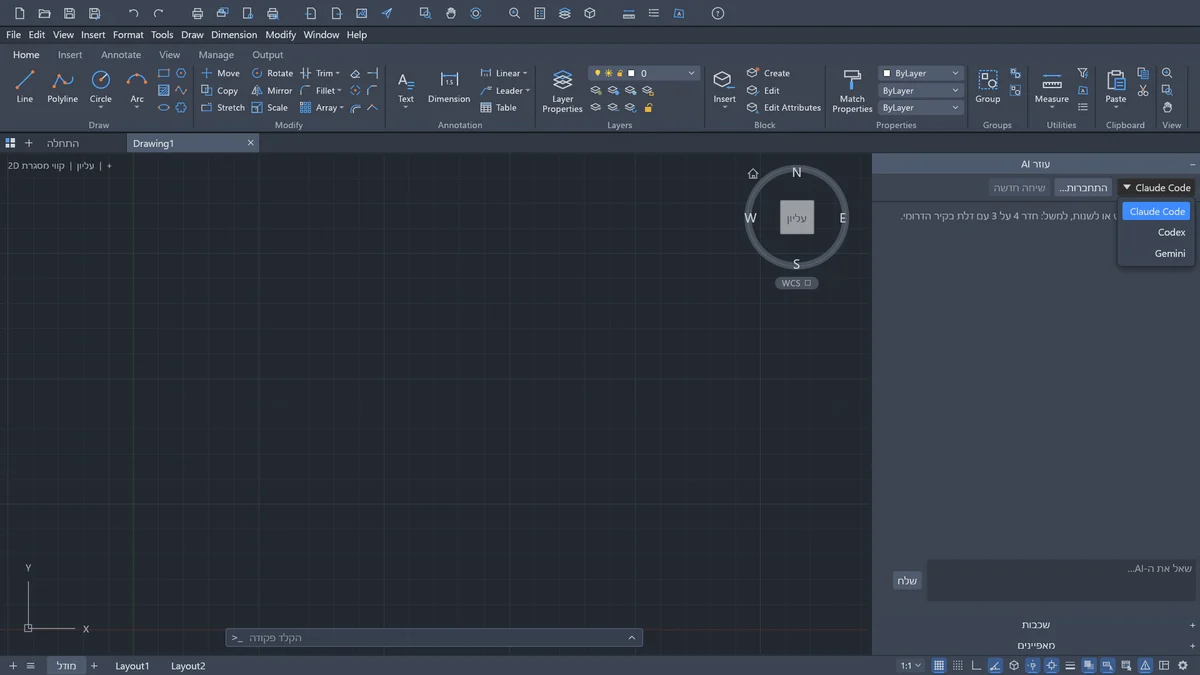Switch to the Annotate ribbon tab
1200x675 pixels.
coord(121,55)
